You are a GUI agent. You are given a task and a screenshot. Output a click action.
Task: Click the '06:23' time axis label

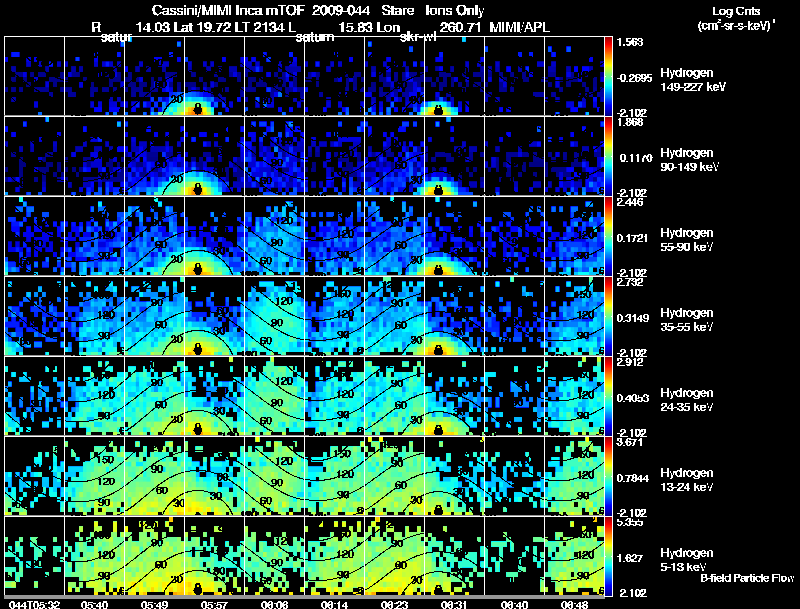tap(394, 604)
